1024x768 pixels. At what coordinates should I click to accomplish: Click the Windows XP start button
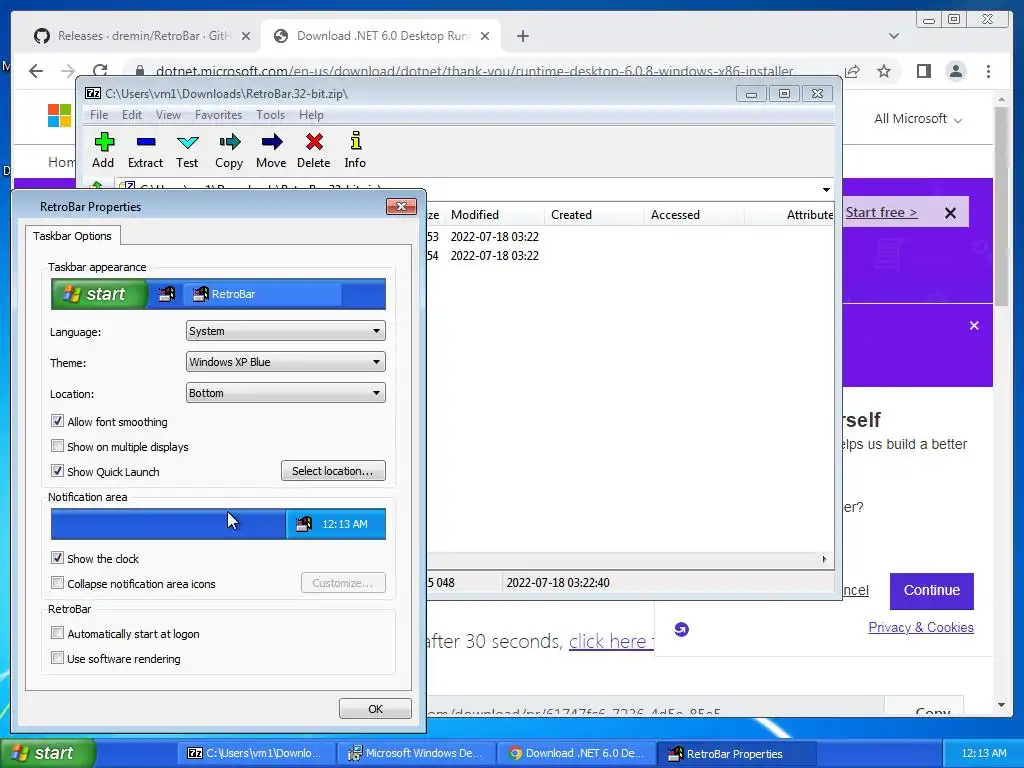coord(47,753)
